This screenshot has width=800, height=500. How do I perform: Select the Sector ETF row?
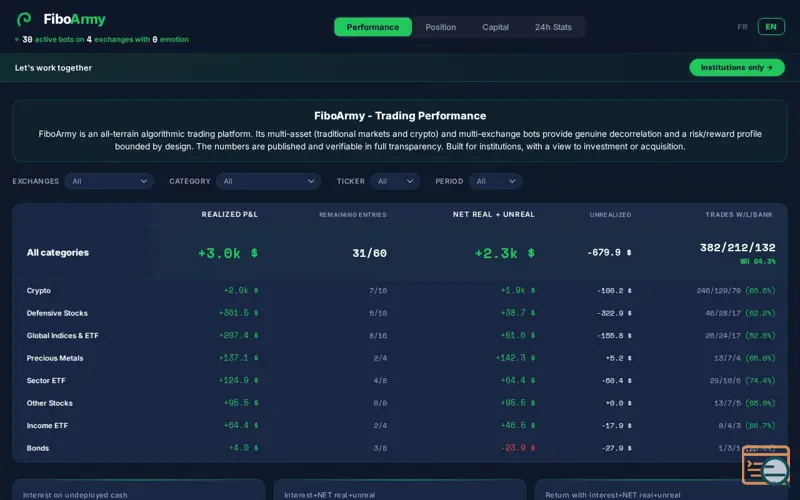(400, 380)
